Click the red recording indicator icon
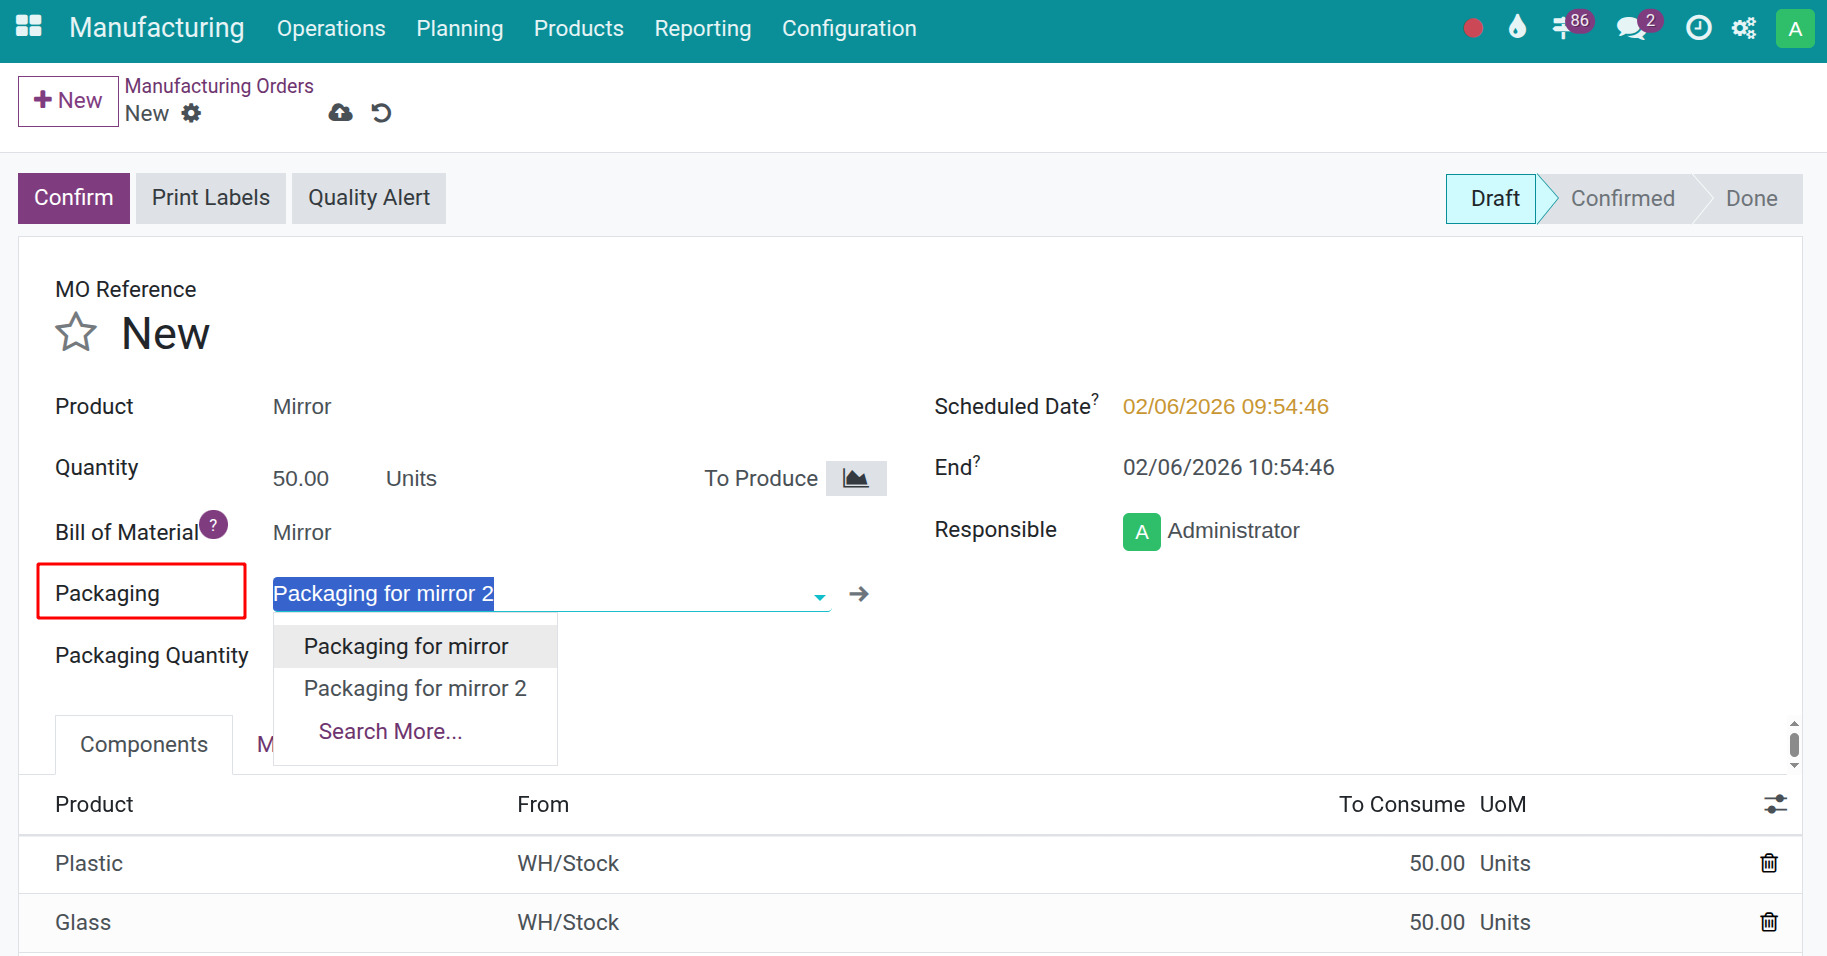Viewport: 1827px width, 956px height. (1472, 28)
